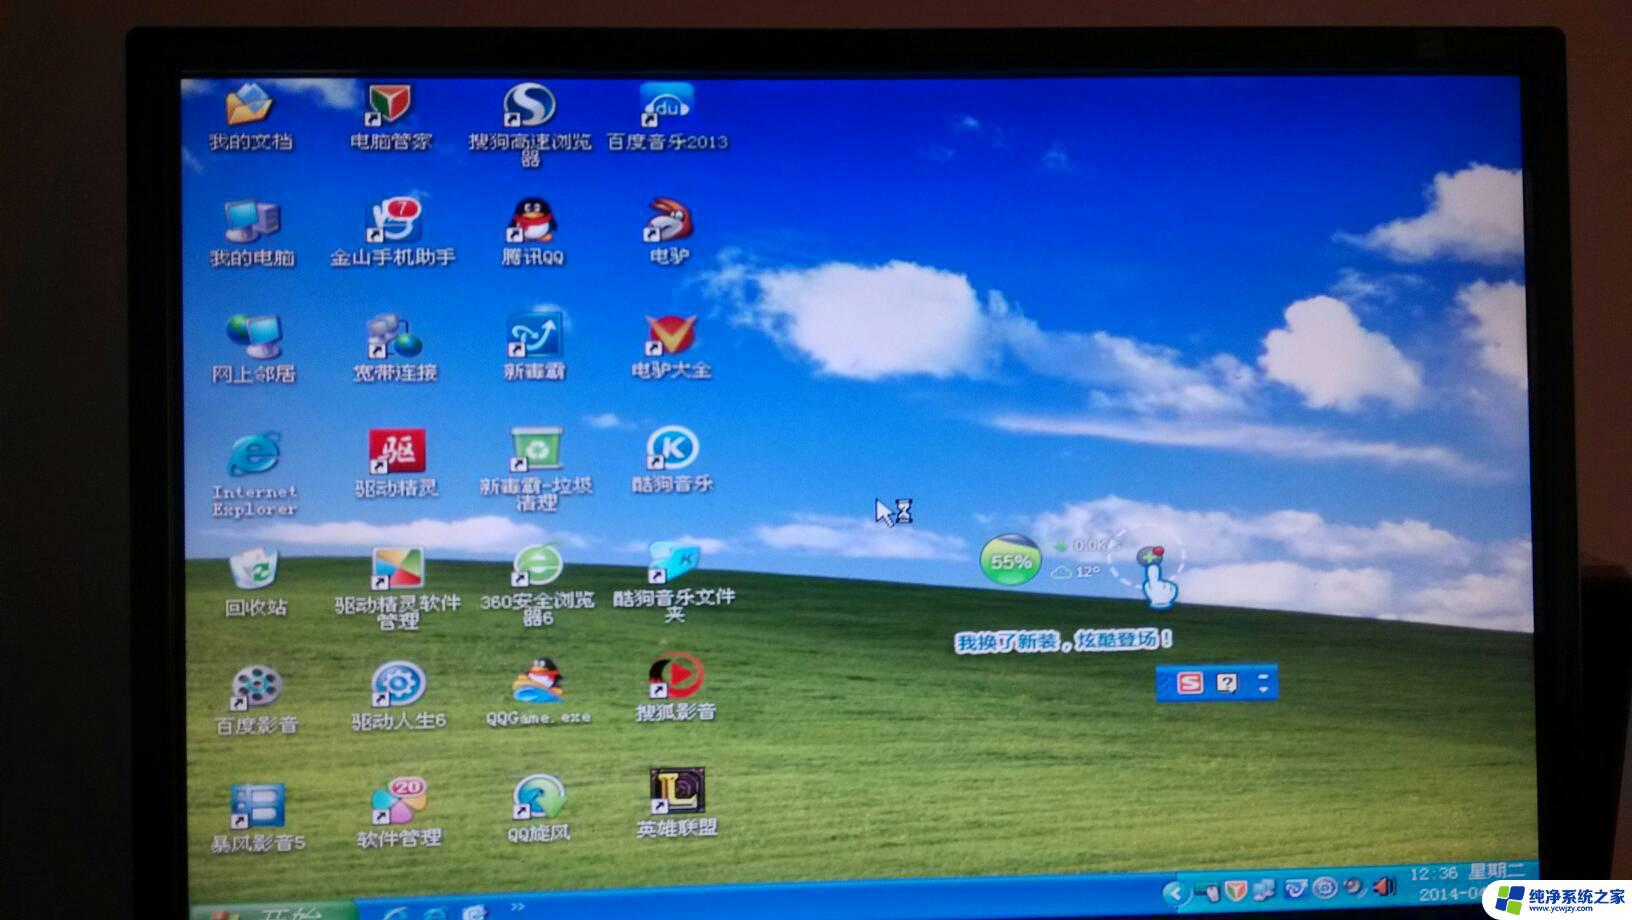This screenshot has width=1632, height=920.
Task: Open the Sogou toolbar options arrows
Action: click(1263, 683)
